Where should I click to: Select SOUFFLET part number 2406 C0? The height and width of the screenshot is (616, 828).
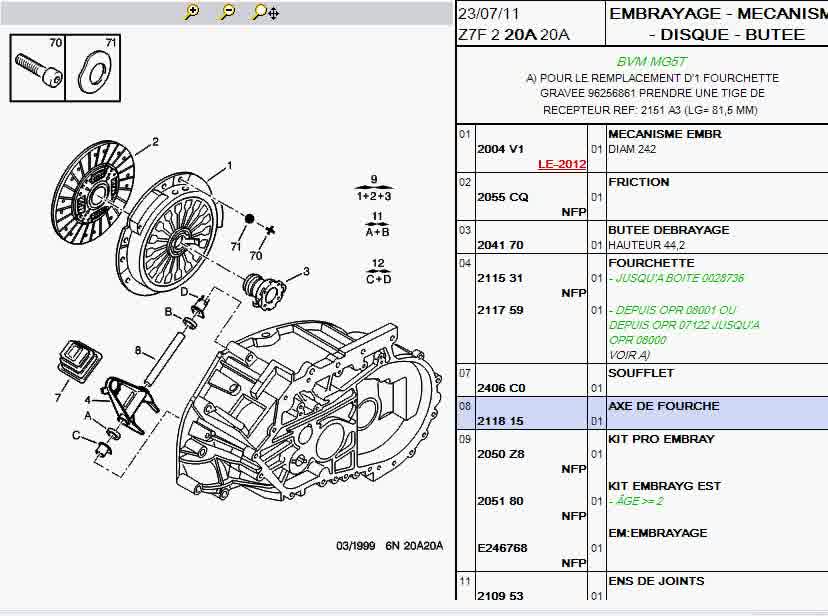(x=501, y=388)
